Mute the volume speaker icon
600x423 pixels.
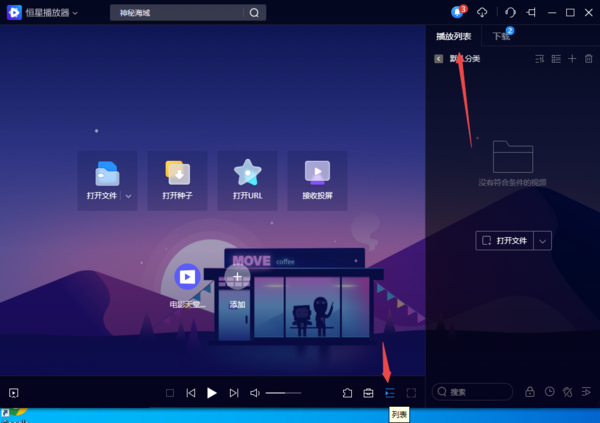point(255,393)
